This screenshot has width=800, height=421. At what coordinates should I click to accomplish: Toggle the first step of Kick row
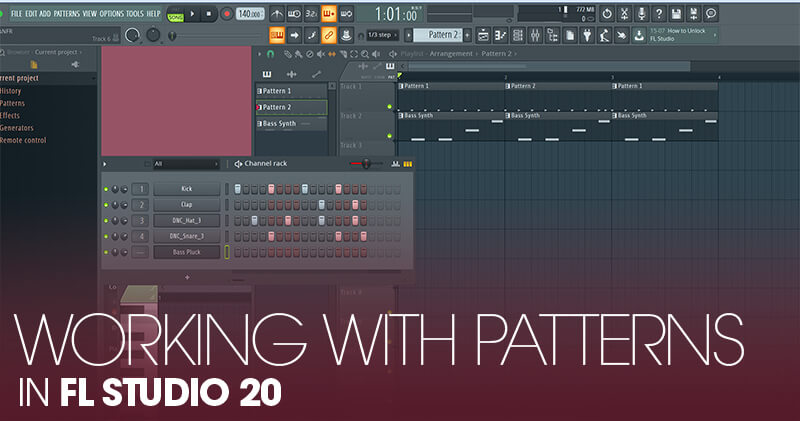(238, 189)
